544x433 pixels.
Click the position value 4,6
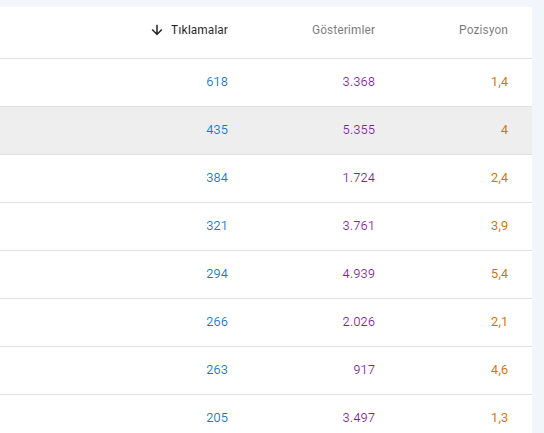pos(499,370)
